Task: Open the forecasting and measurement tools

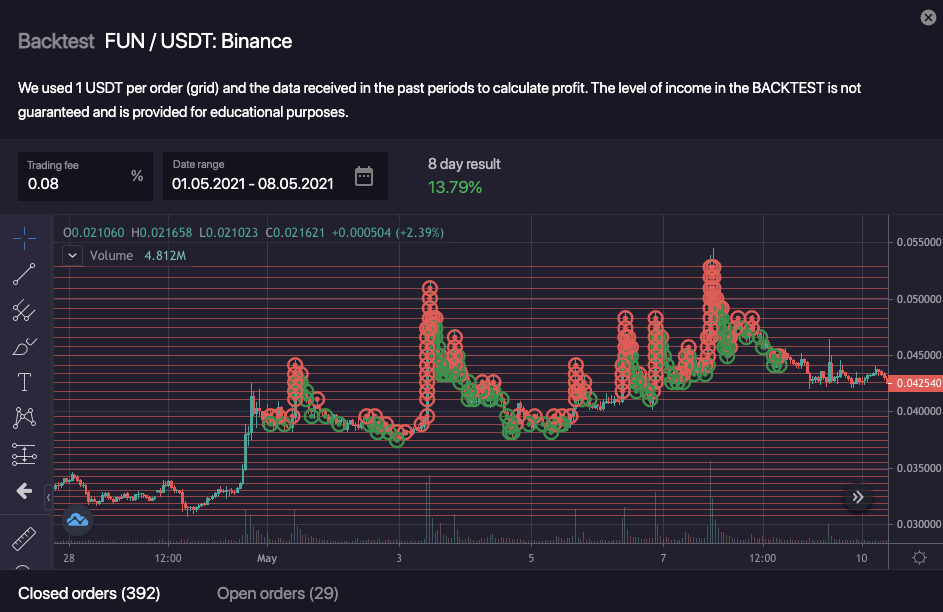Action: (24, 455)
